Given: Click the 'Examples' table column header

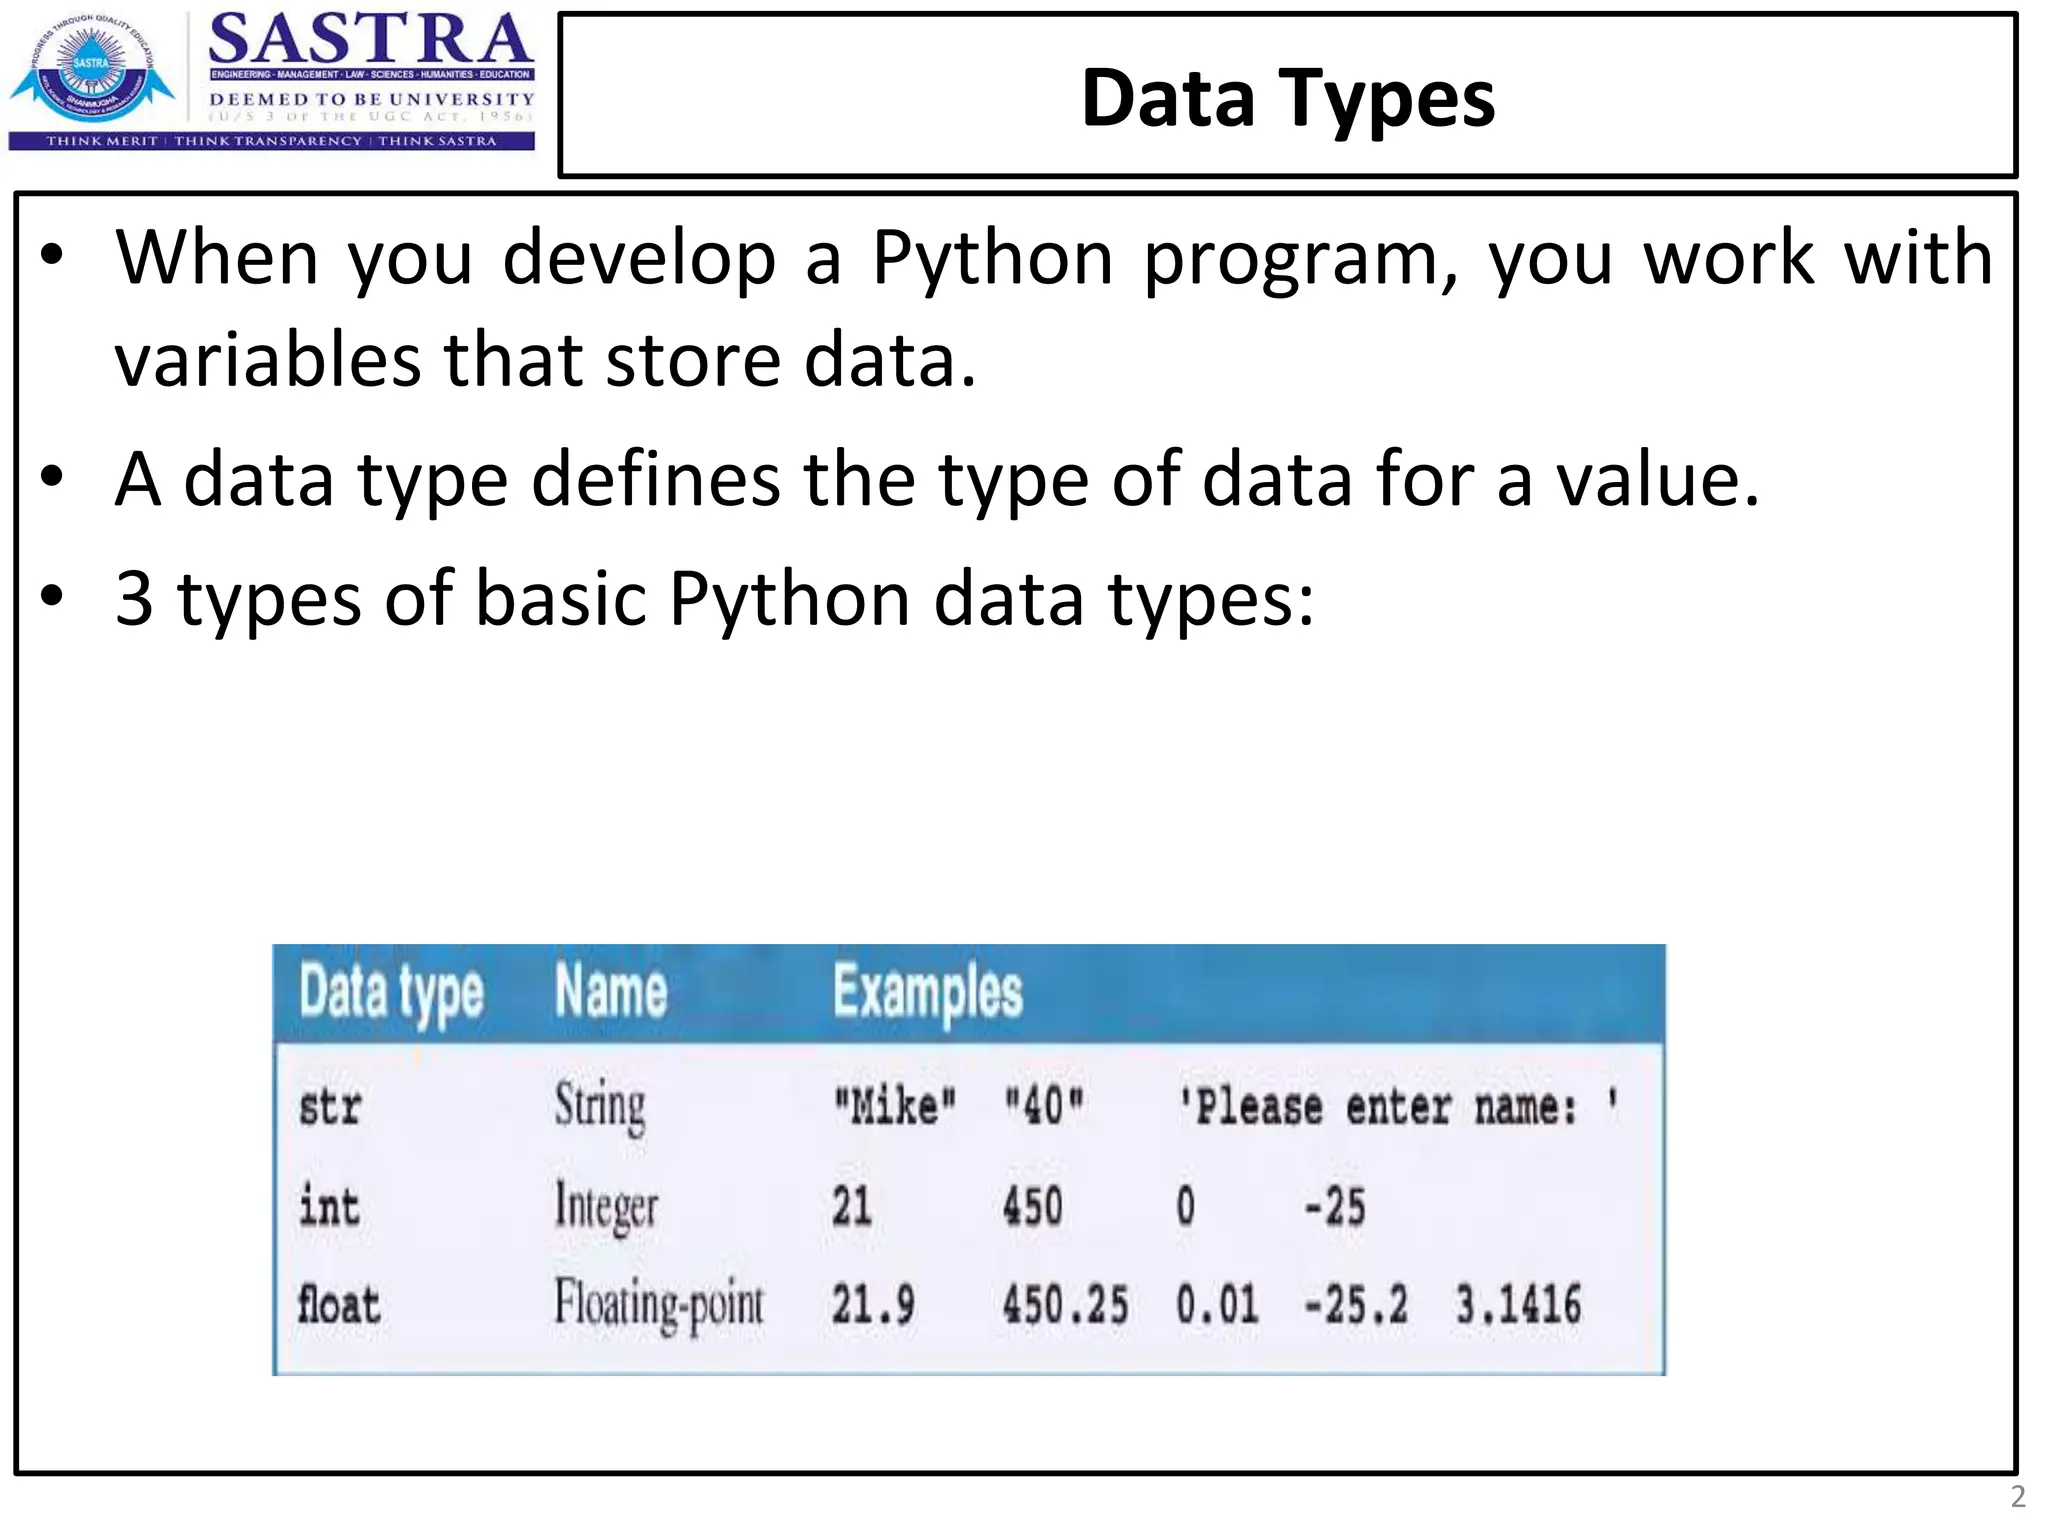Looking at the screenshot, I should pos(927,993).
